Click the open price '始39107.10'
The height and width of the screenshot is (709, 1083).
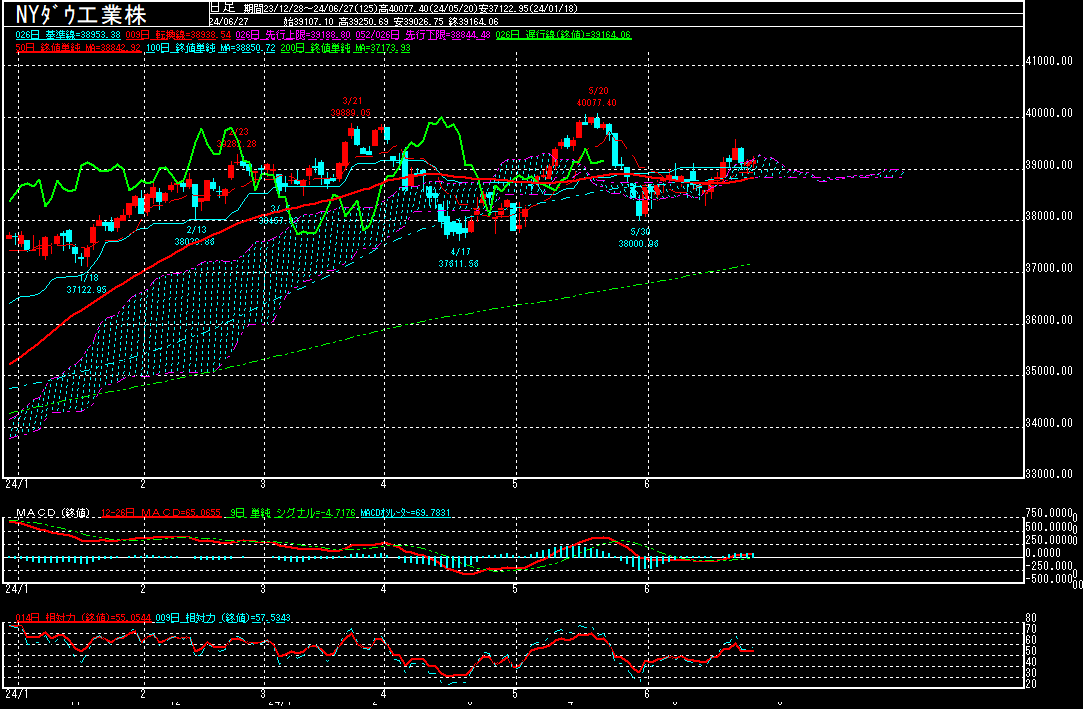coord(309,21)
